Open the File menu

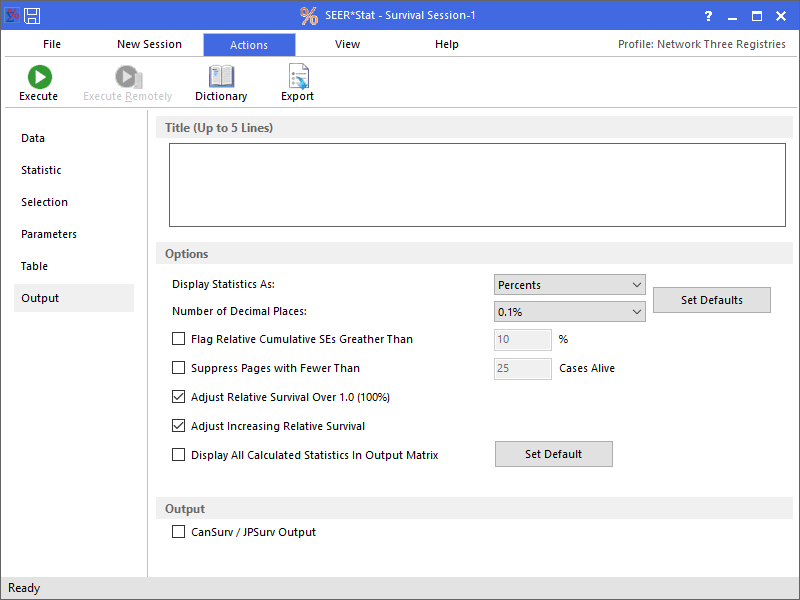(52, 44)
